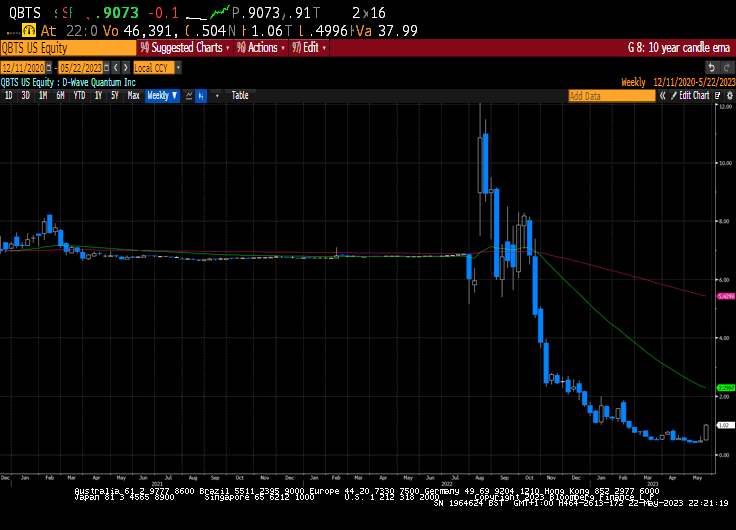Select the candlestick chart type icon

click(201, 96)
